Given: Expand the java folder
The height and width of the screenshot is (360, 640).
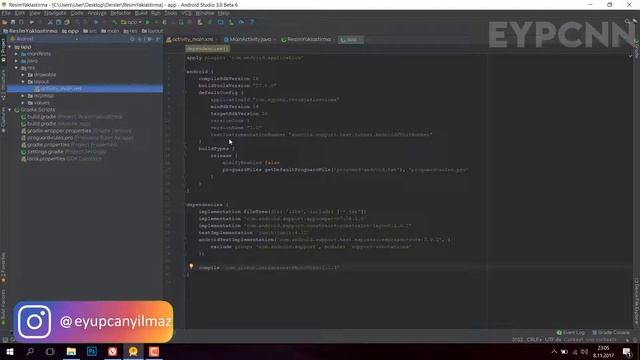Looking at the screenshot, I should [x=16, y=61].
